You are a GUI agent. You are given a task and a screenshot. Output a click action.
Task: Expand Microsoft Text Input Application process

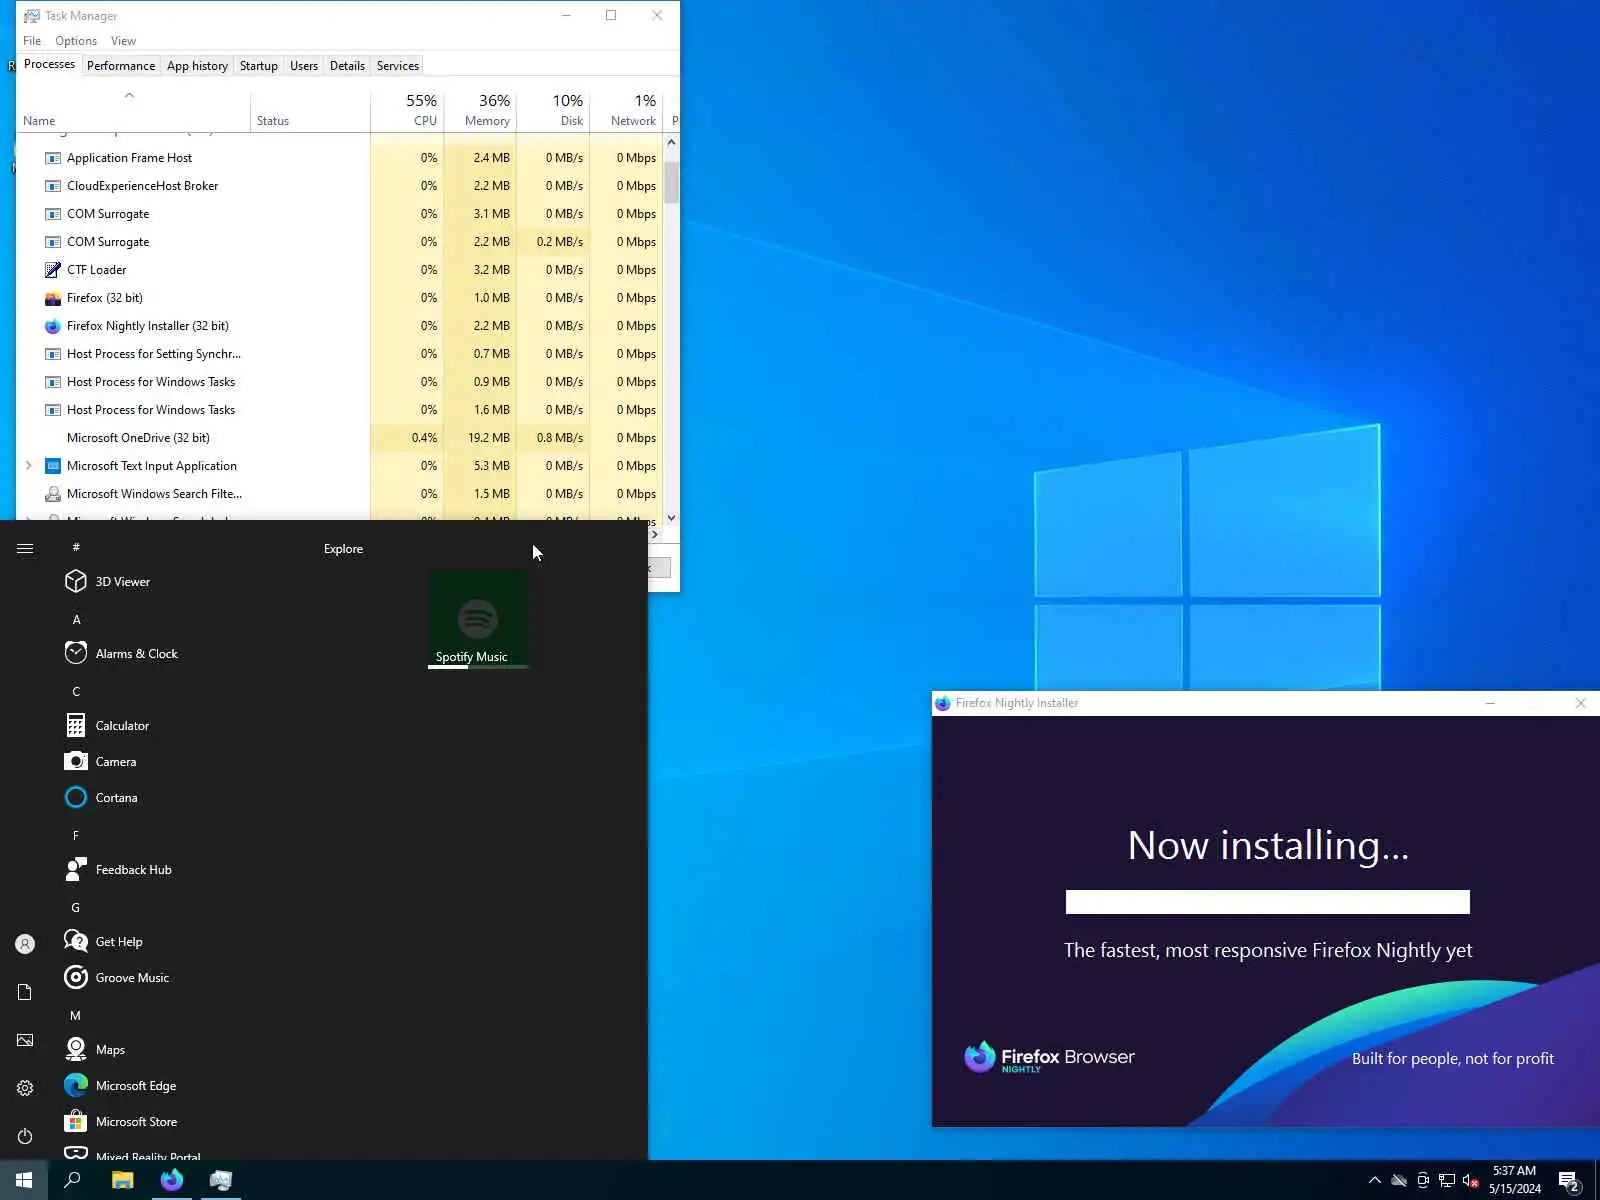coord(28,466)
